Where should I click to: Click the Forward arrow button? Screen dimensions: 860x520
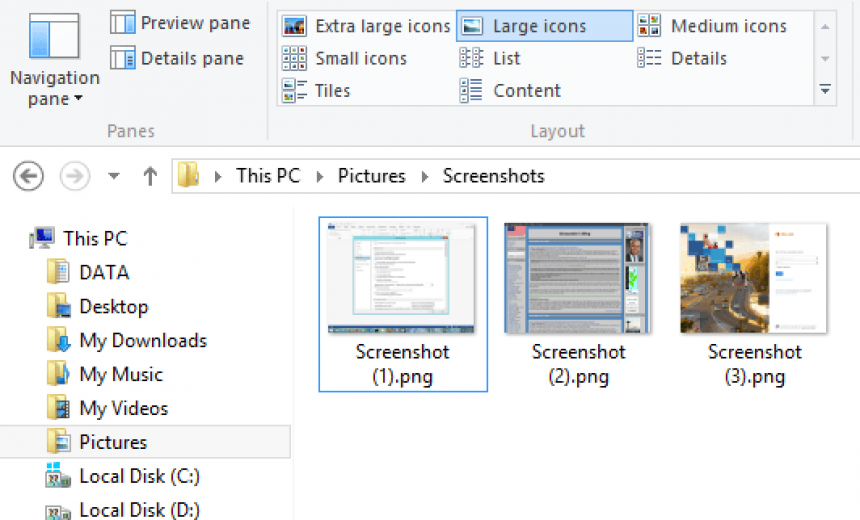pyautogui.click(x=75, y=176)
